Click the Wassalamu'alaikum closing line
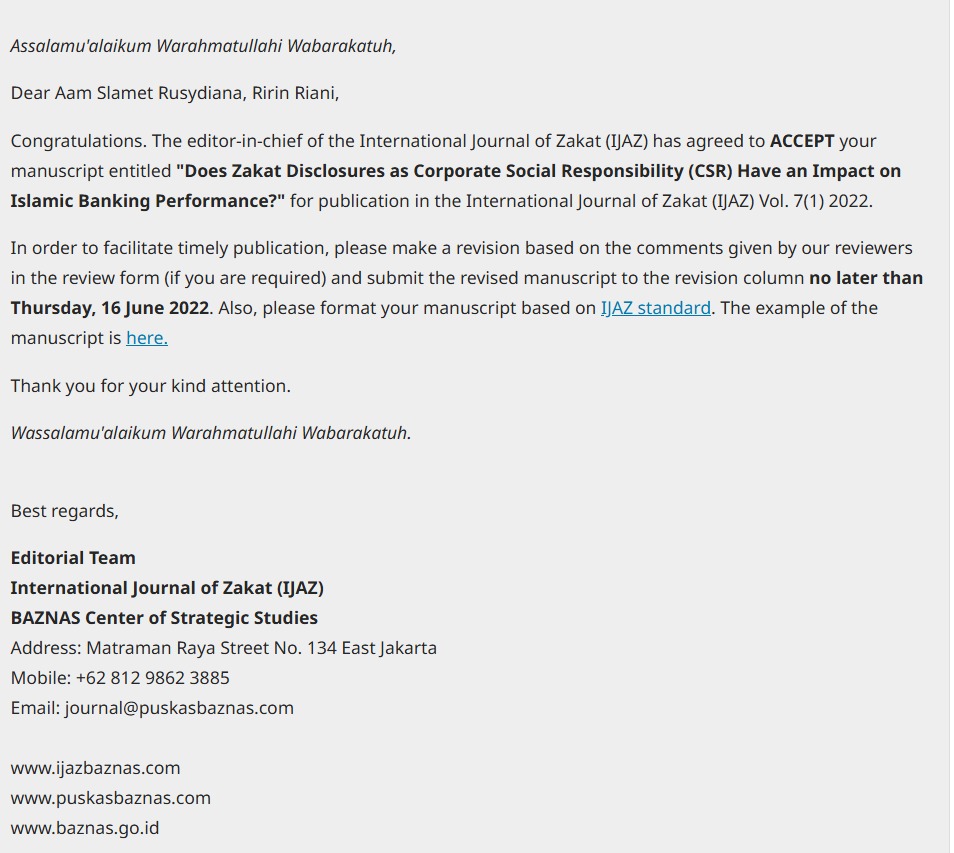 [x=211, y=433]
